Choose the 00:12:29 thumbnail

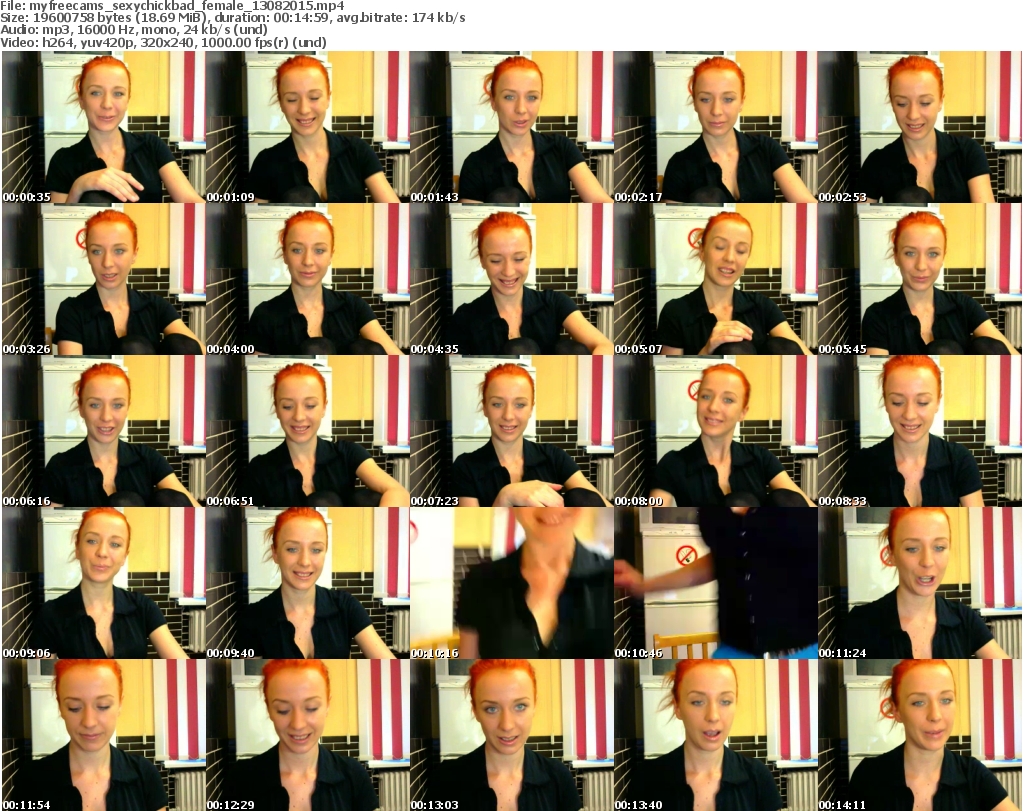click(308, 735)
